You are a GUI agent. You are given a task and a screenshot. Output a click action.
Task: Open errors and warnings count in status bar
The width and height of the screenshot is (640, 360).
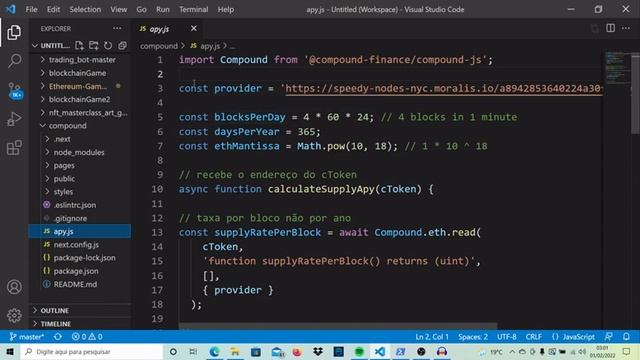coord(87,337)
